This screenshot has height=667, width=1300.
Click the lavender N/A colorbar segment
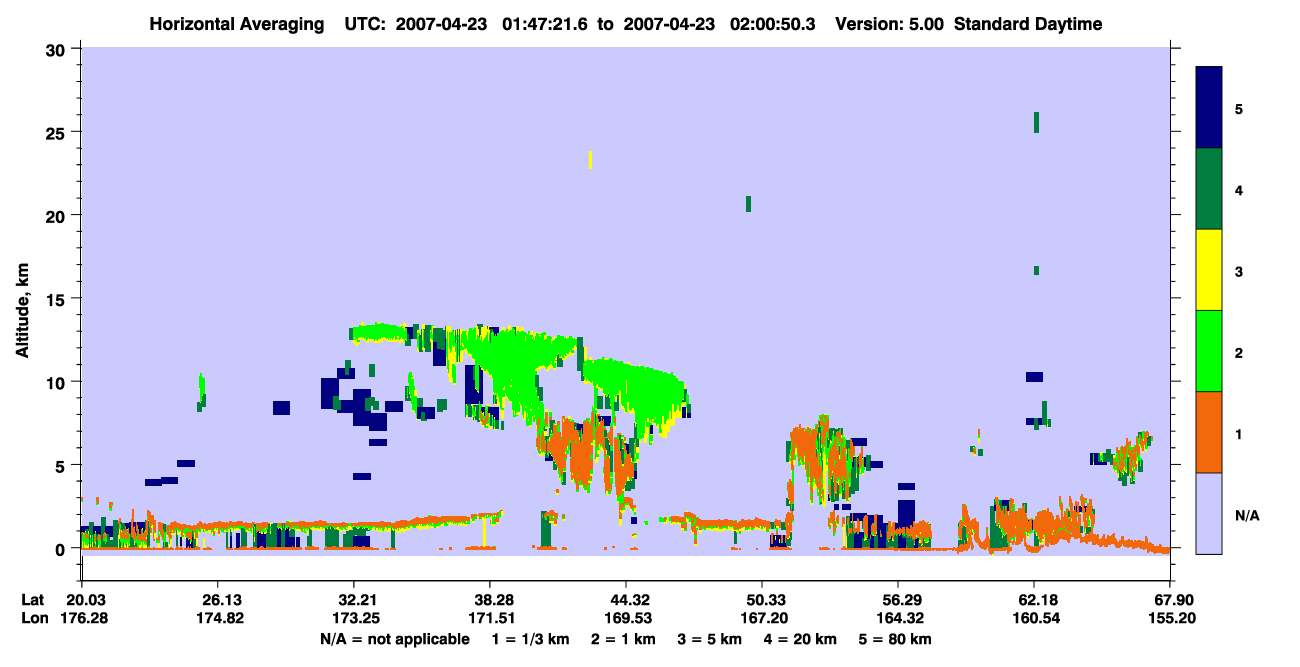tap(1209, 513)
